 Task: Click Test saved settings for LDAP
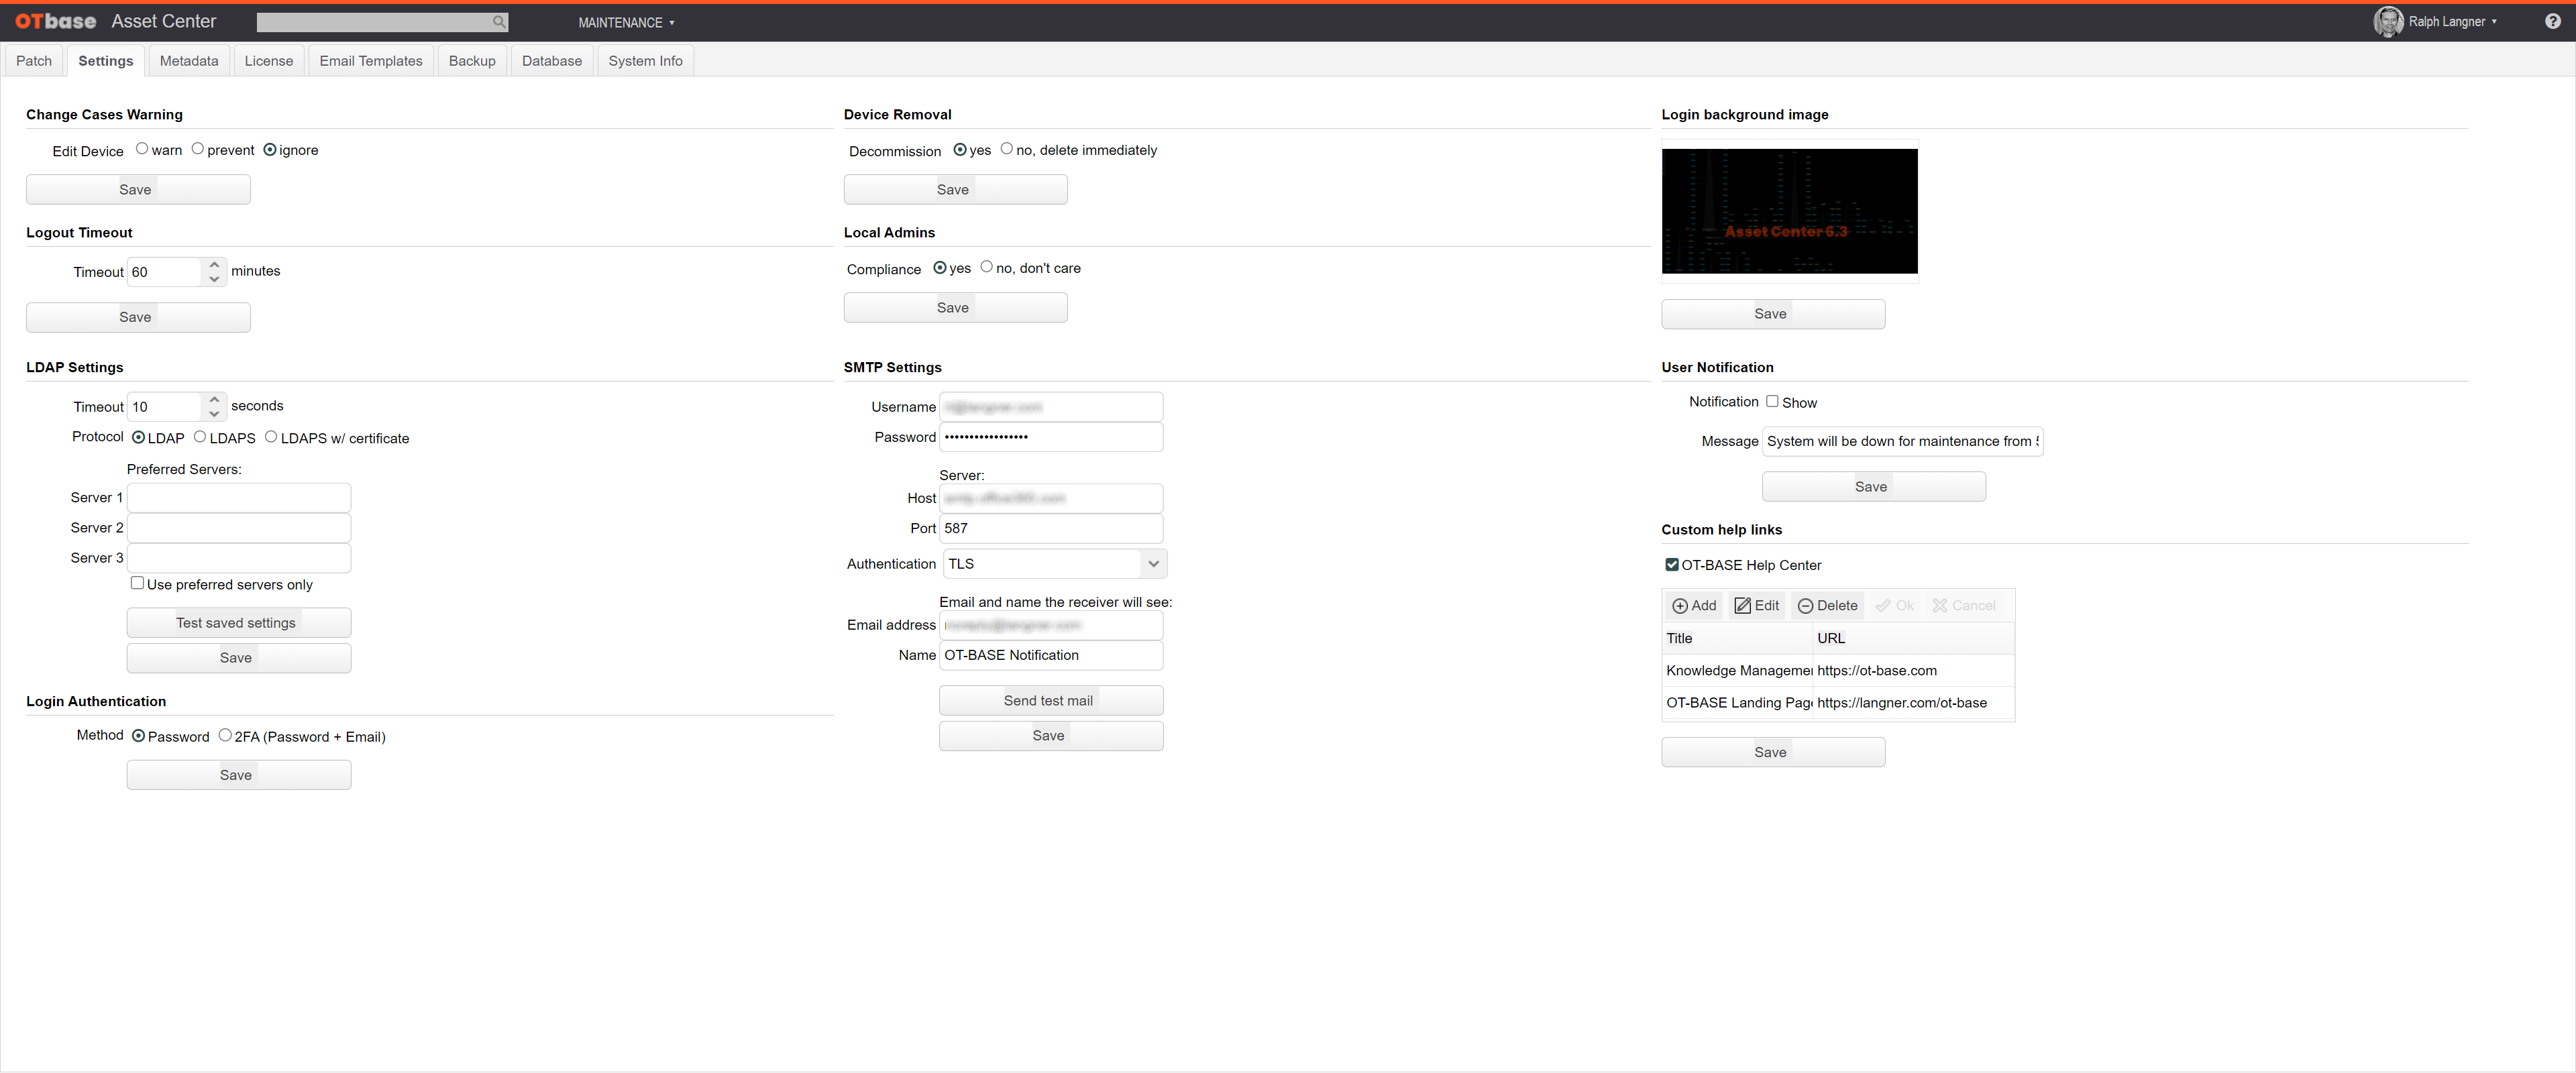[239, 623]
